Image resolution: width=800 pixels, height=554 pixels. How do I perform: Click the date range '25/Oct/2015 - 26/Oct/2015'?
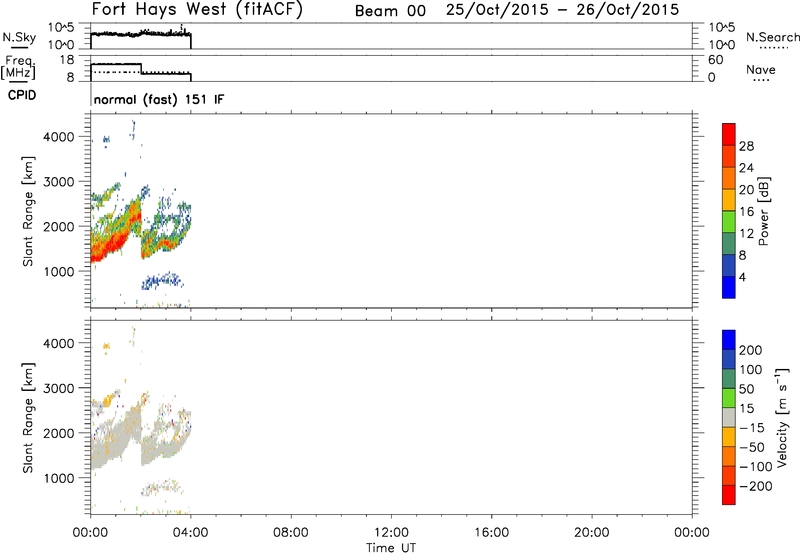point(562,10)
